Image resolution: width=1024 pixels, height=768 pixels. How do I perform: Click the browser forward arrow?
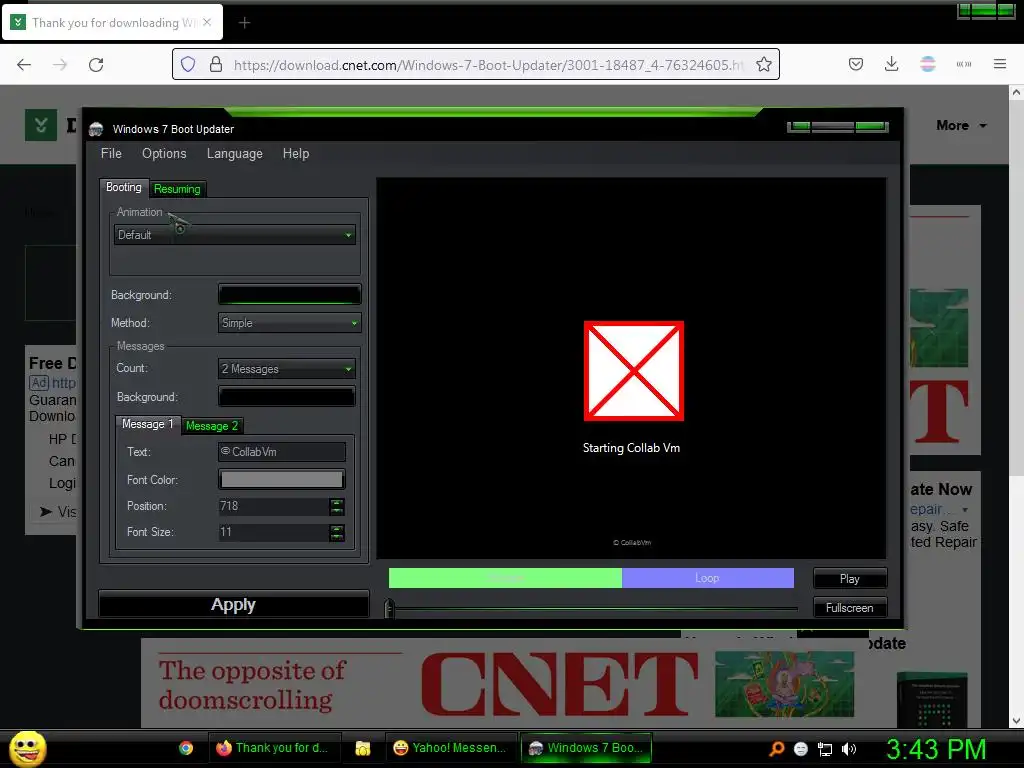coord(60,65)
